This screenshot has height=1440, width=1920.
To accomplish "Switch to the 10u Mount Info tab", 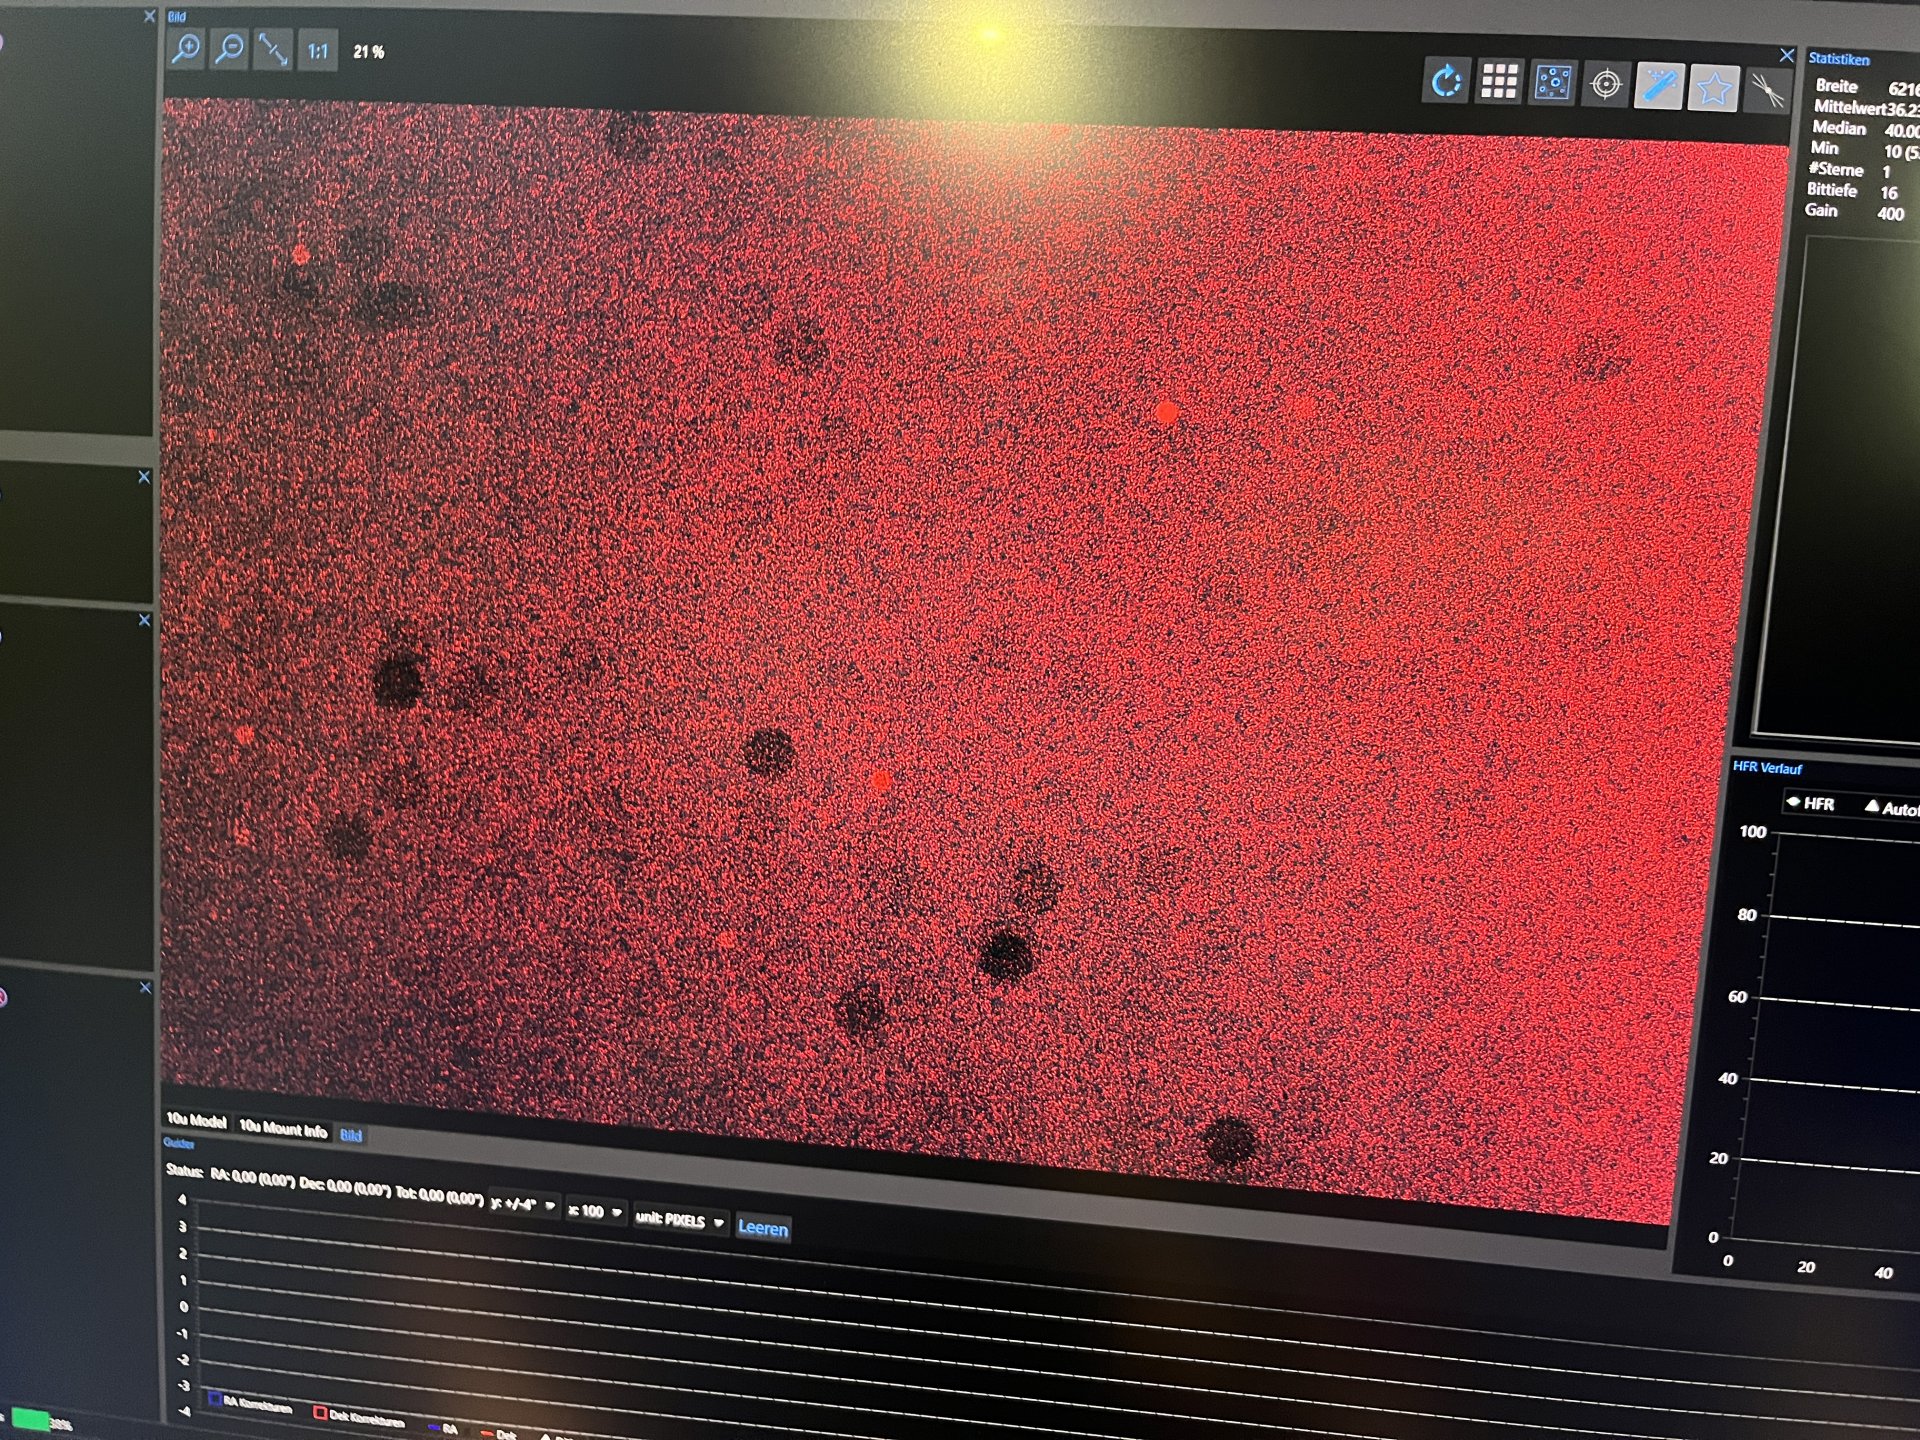I will 283,1129.
